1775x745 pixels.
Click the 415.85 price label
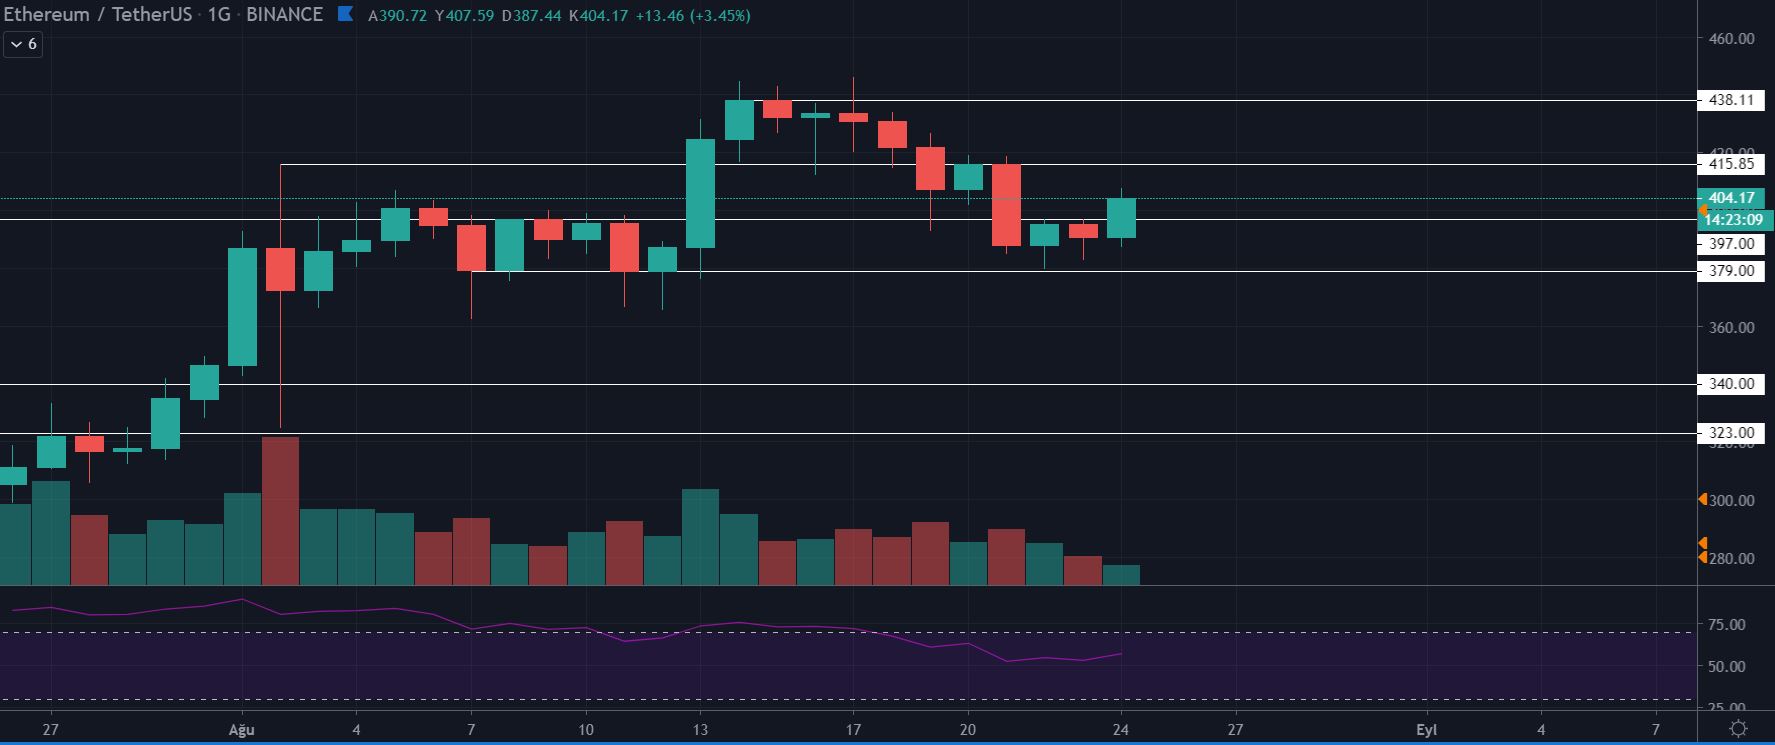1731,164
